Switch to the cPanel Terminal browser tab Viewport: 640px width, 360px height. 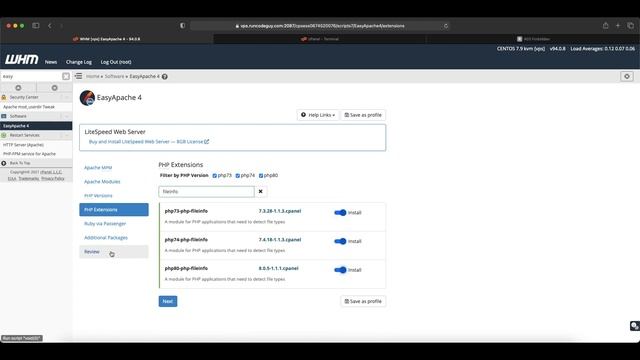(320, 39)
